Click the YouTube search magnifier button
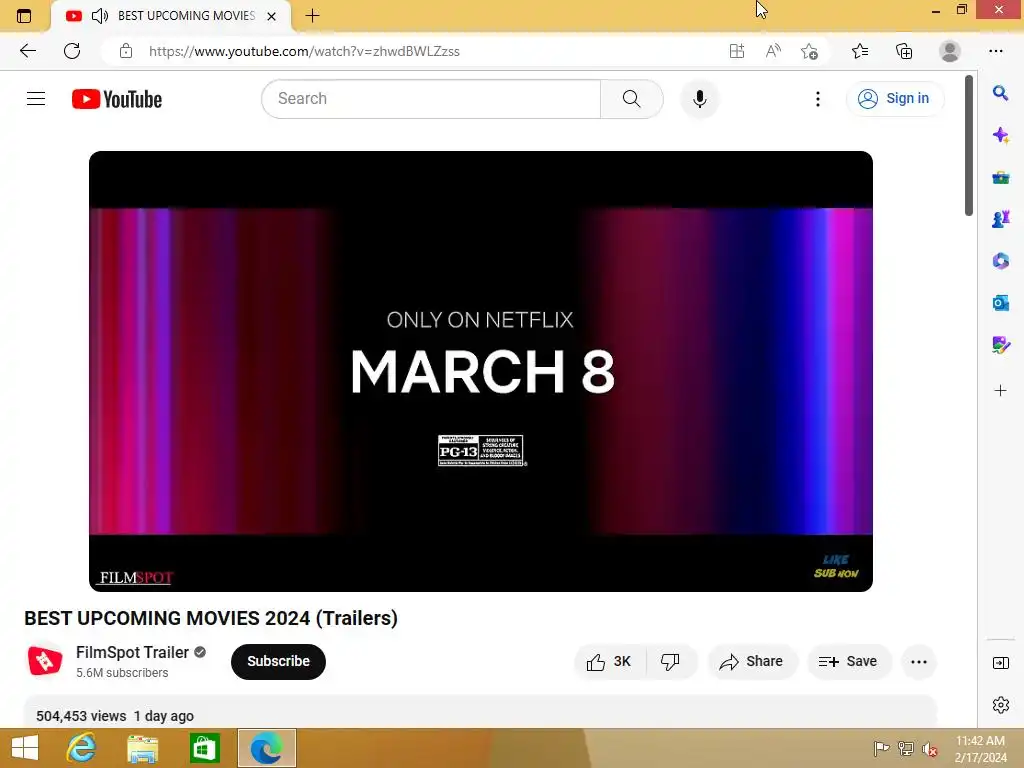Image resolution: width=1024 pixels, height=768 pixels. click(x=632, y=99)
